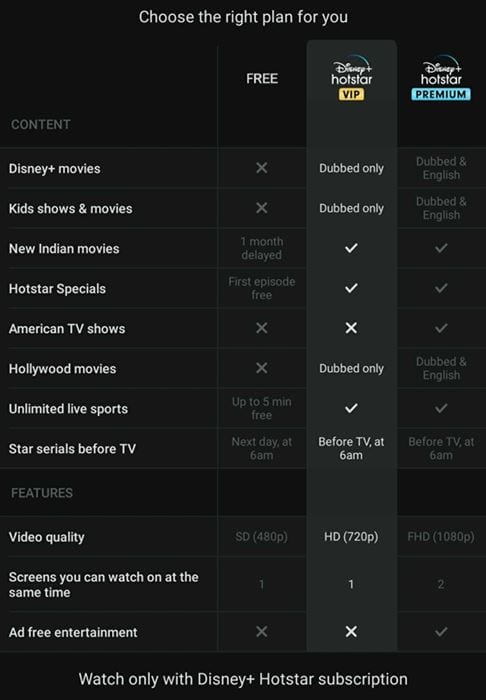
Task: Click the FREE cross for Kids shows & movies
Action: click(x=262, y=208)
